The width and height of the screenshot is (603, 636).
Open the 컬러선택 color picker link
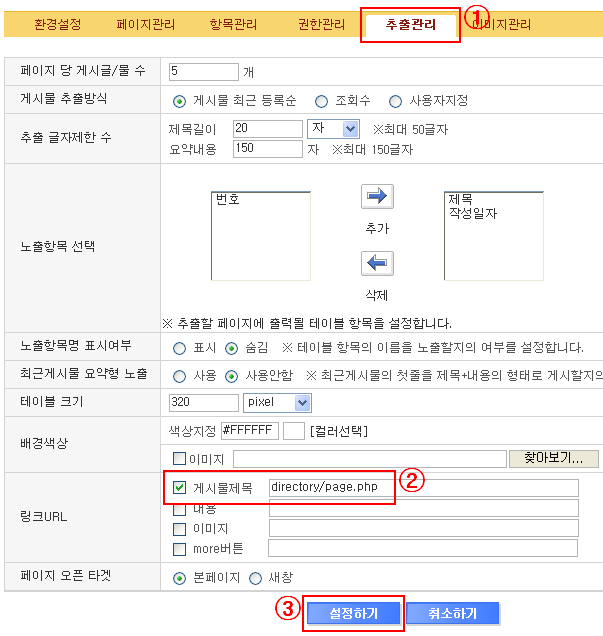pos(339,431)
